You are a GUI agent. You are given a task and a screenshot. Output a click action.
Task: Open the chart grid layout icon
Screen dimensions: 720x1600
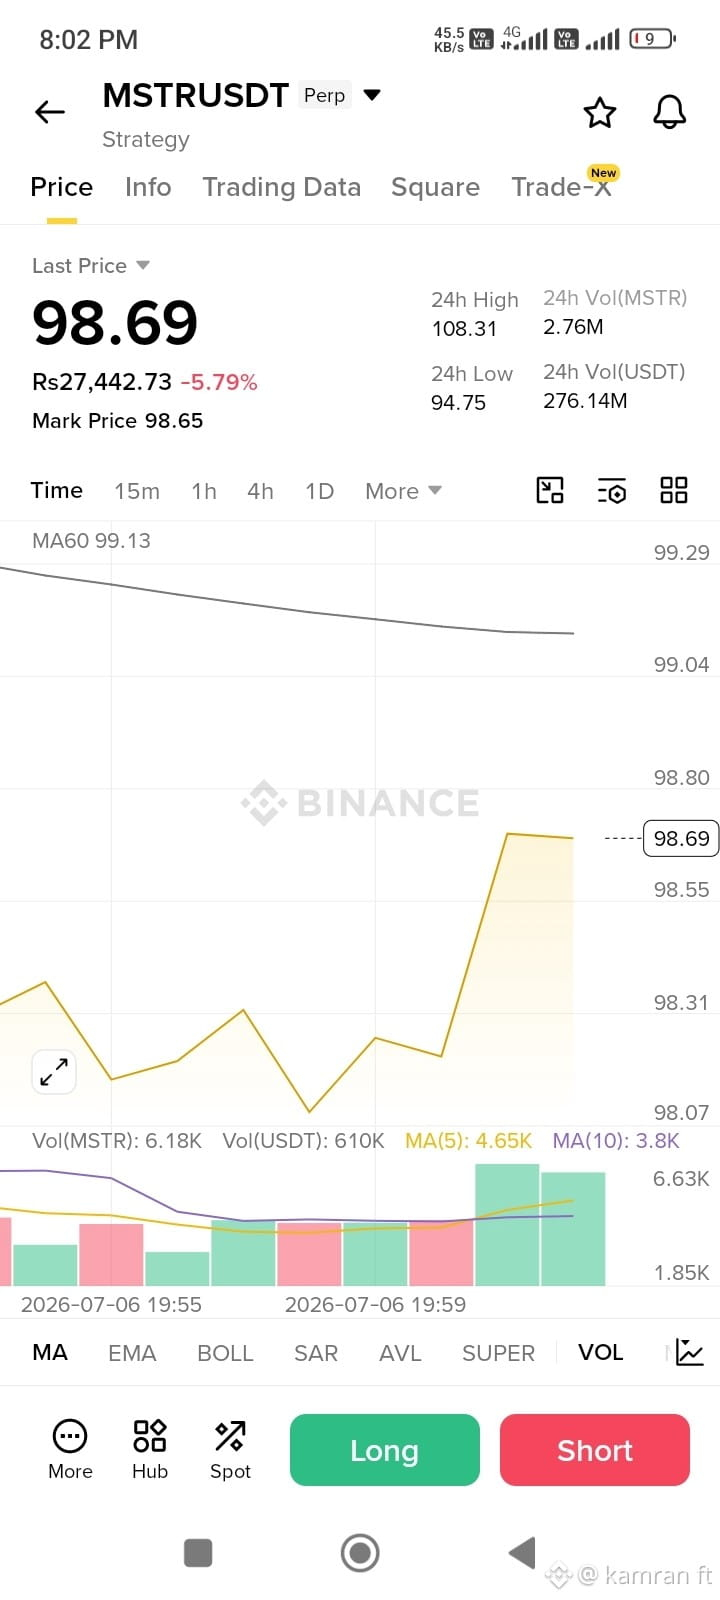tap(674, 490)
